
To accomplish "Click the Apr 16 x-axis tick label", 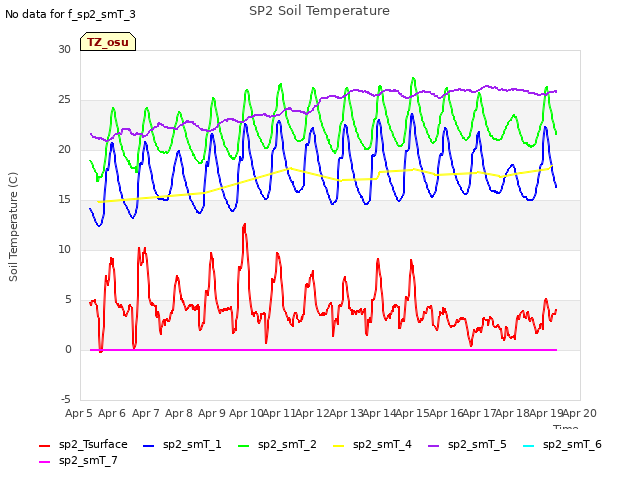I will (x=447, y=413).
